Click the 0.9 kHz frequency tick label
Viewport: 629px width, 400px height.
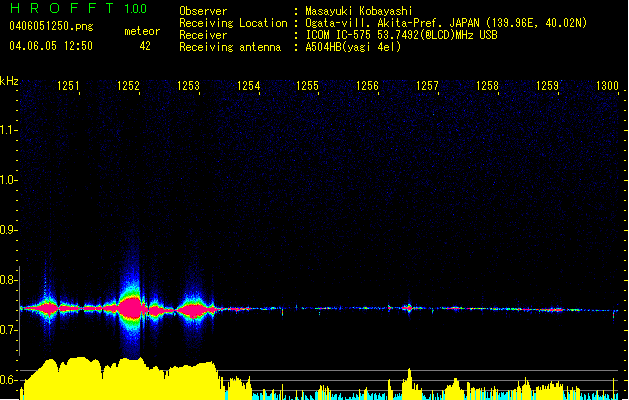(8, 230)
